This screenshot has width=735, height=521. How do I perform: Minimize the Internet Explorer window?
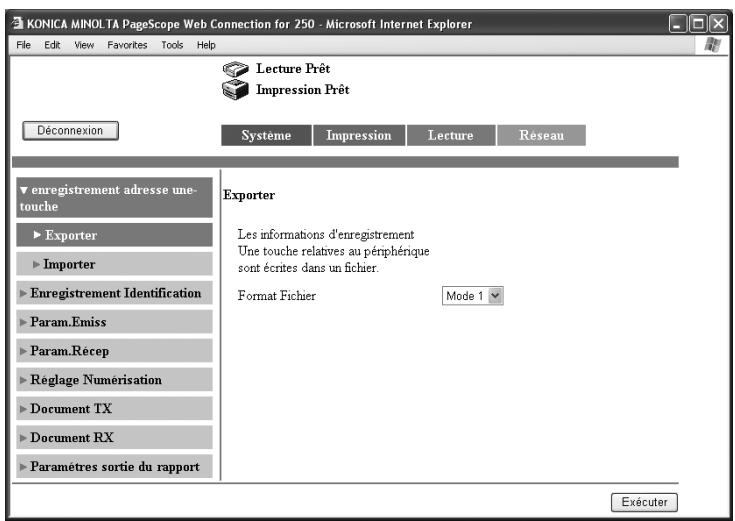[x=677, y=23]
